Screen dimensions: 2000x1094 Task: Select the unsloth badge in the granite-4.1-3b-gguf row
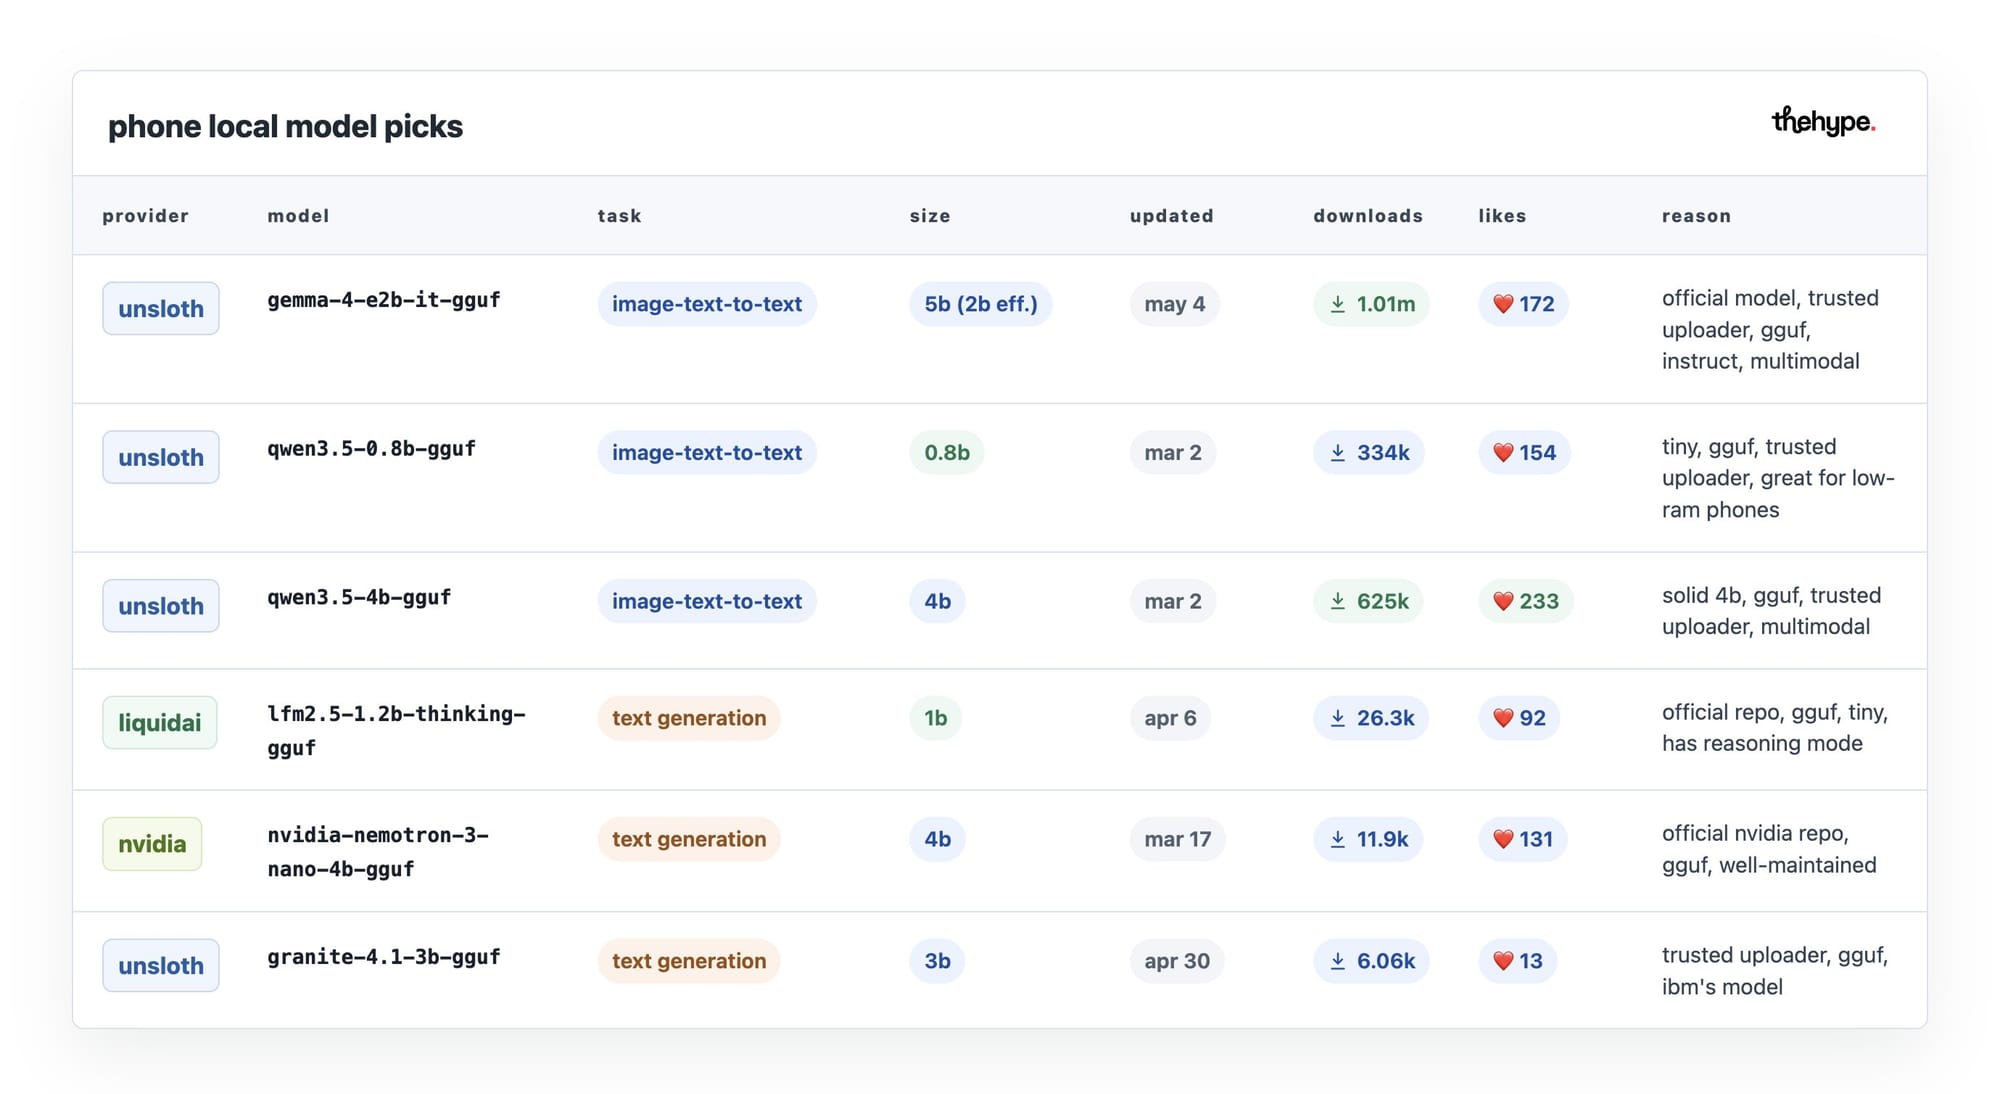point(160,965)
